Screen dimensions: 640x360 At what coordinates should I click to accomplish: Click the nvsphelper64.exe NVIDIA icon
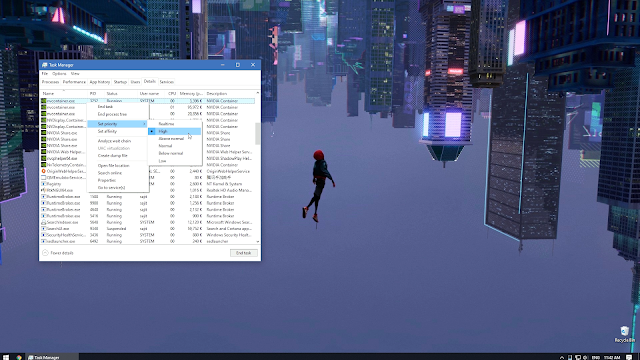pos(43,158)
